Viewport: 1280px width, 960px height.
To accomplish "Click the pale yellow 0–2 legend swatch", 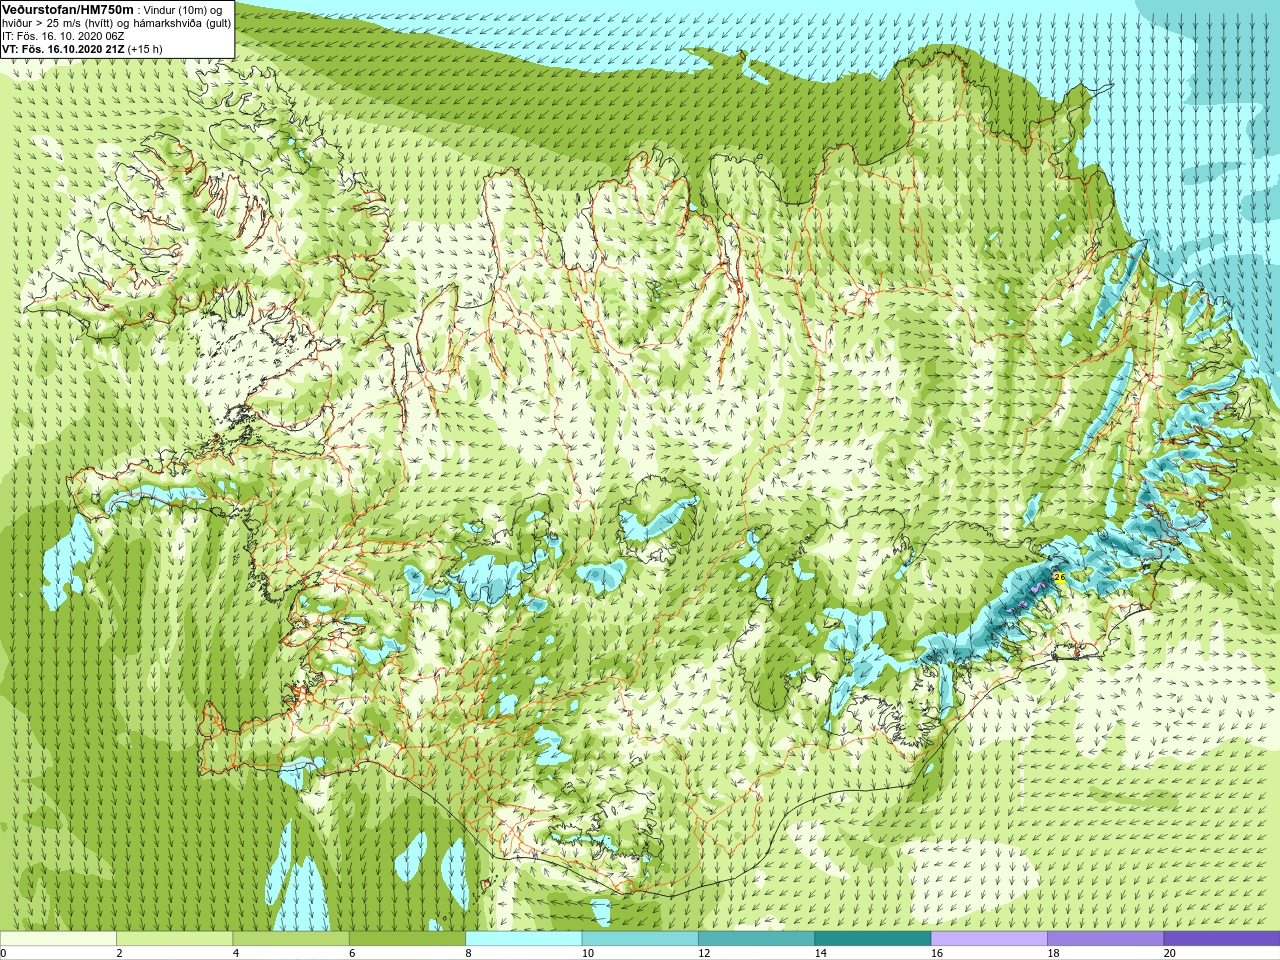I will pyautogui.click(x=58, y=939).
